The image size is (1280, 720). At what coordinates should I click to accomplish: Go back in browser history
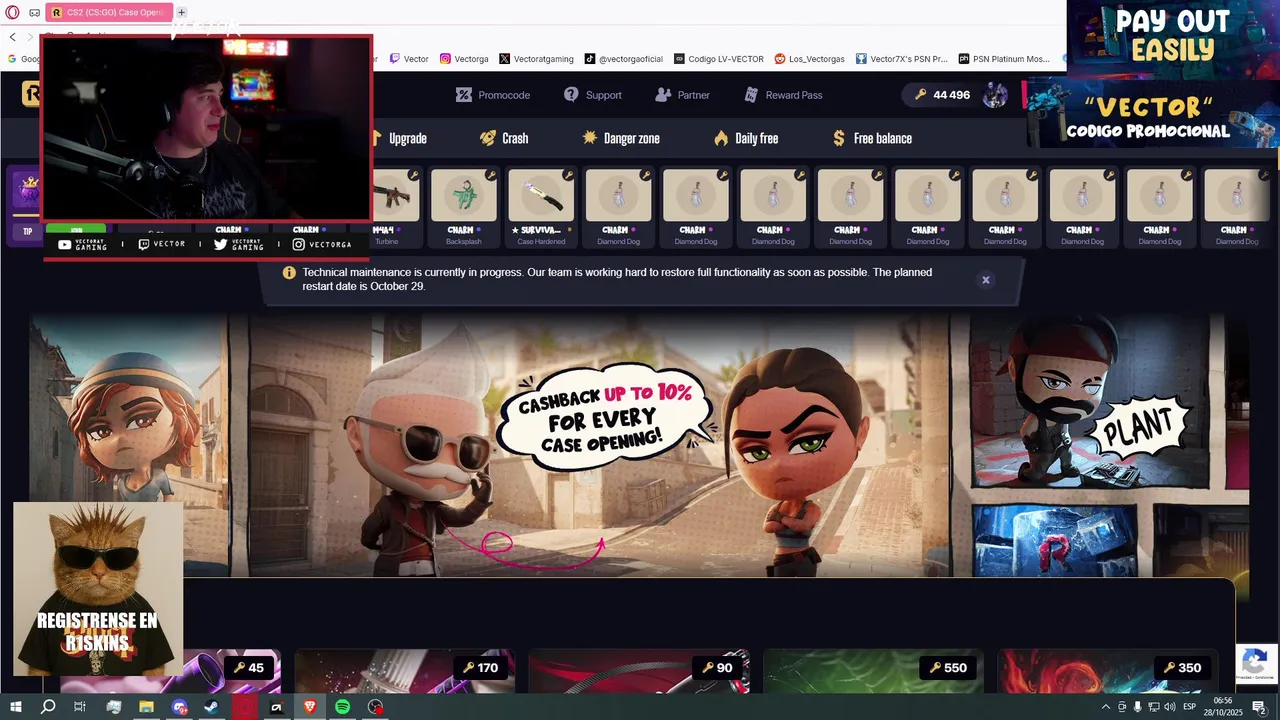pyautogui.click(x=12, y=37)
